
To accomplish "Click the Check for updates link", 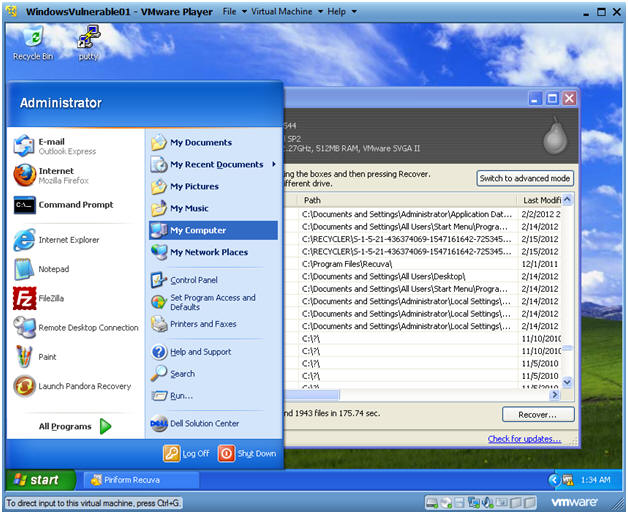I will pos(524,439).
